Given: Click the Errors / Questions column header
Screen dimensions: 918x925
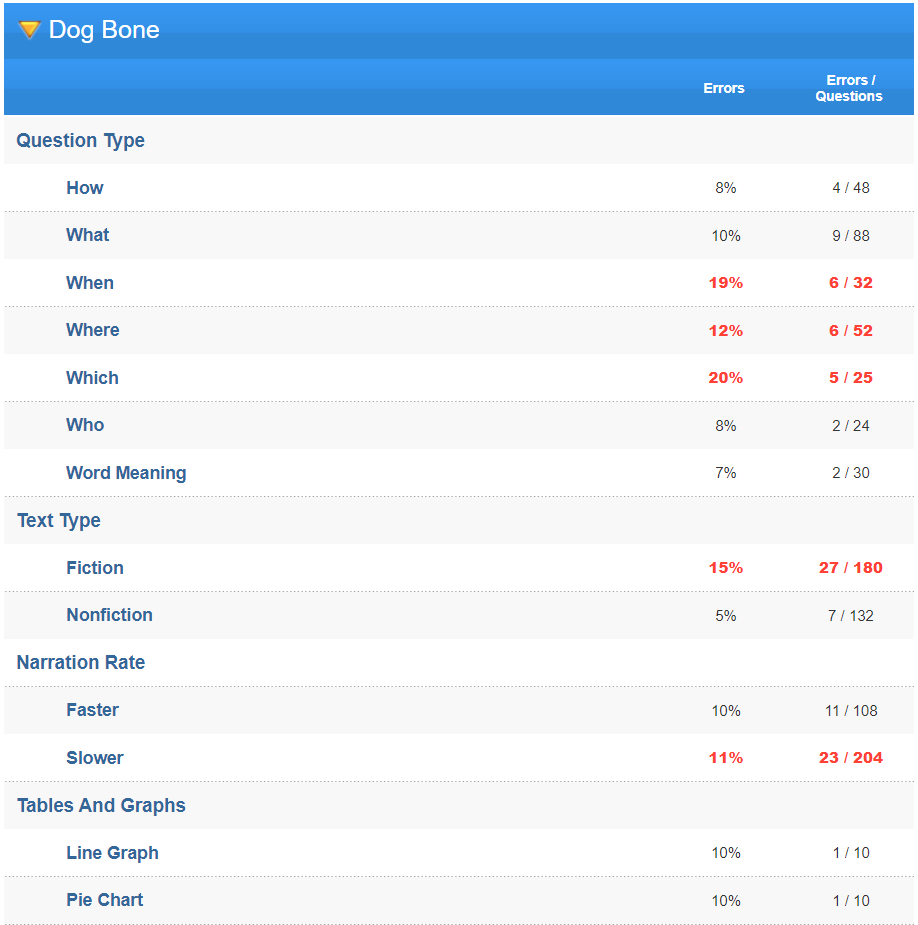Looking at the screenshot, I should 848,88.
